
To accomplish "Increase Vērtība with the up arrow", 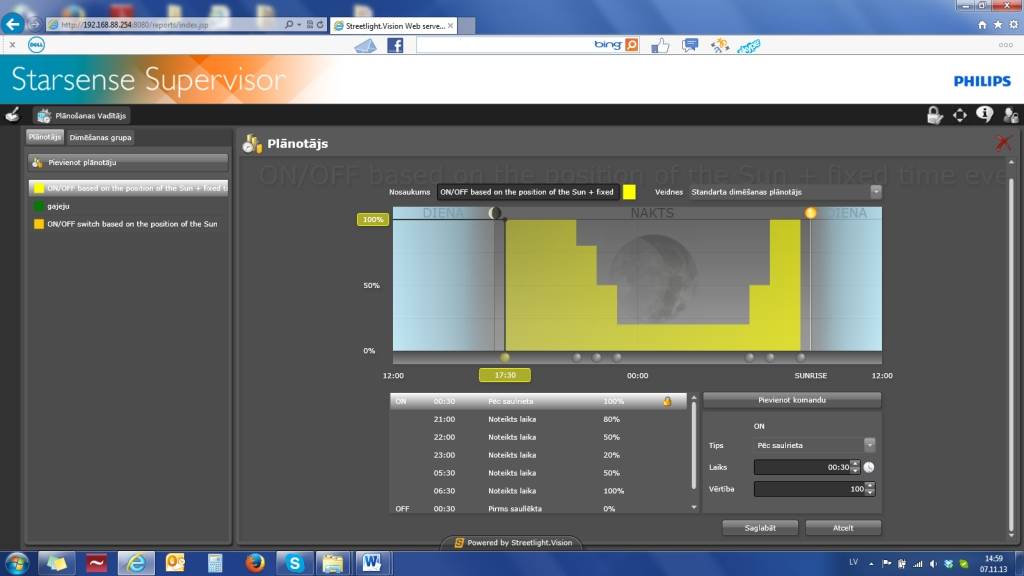I will click(x=869, y=485).
